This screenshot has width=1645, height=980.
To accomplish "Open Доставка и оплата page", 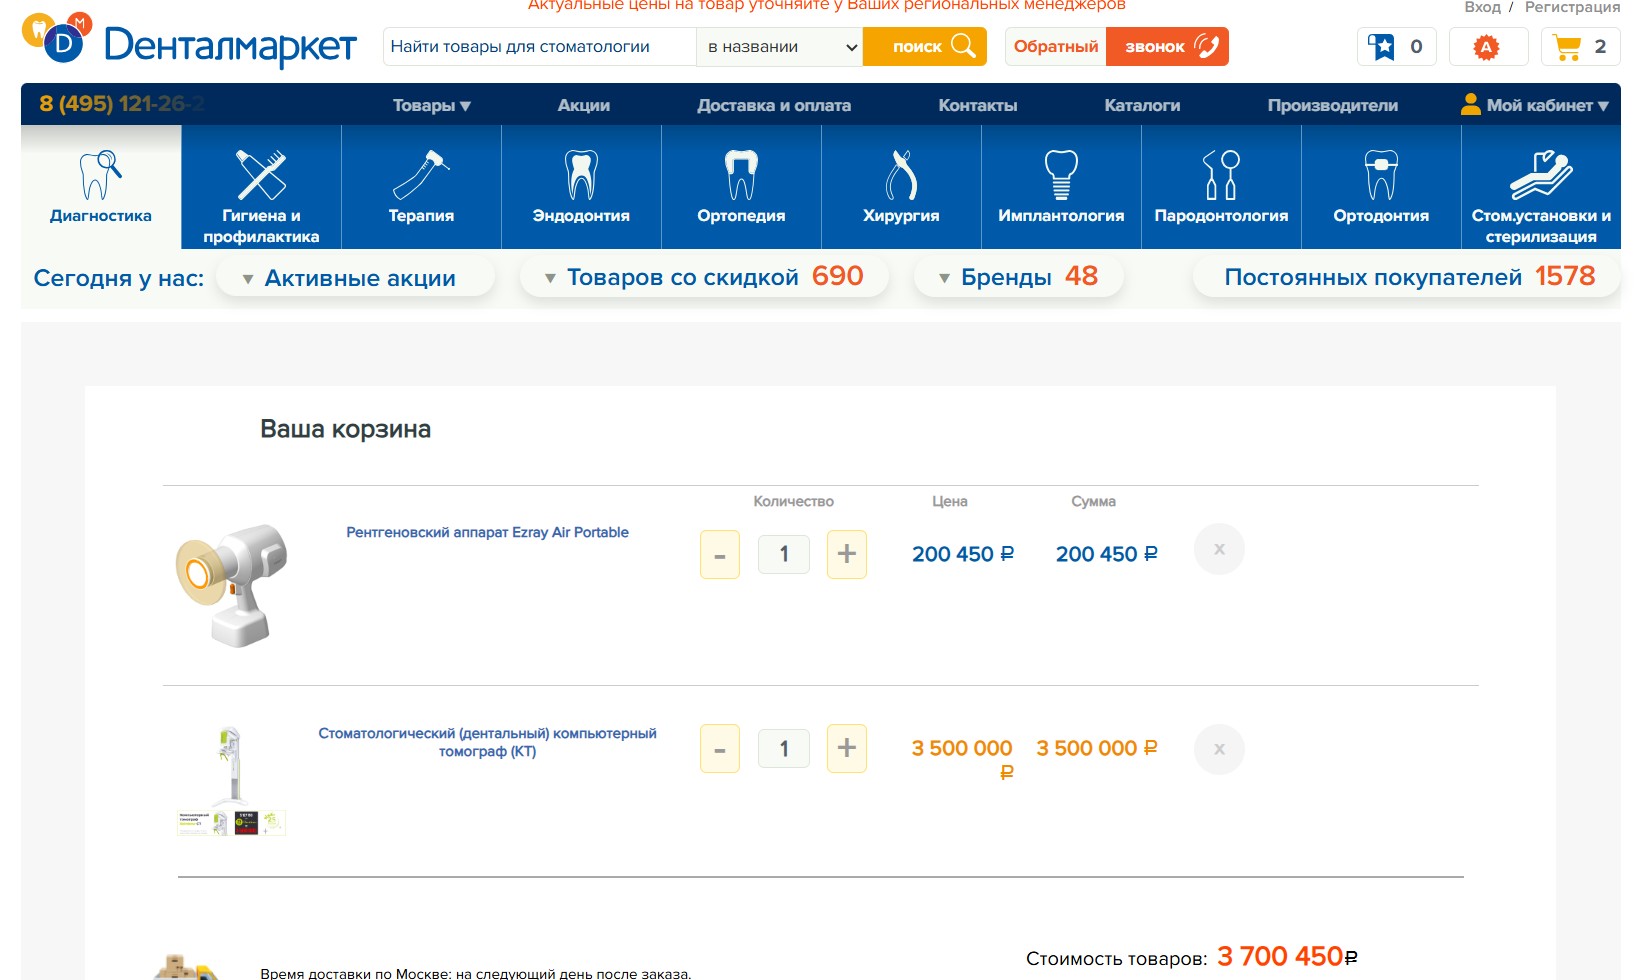I will pyautogui.click(x=774, y=105).
